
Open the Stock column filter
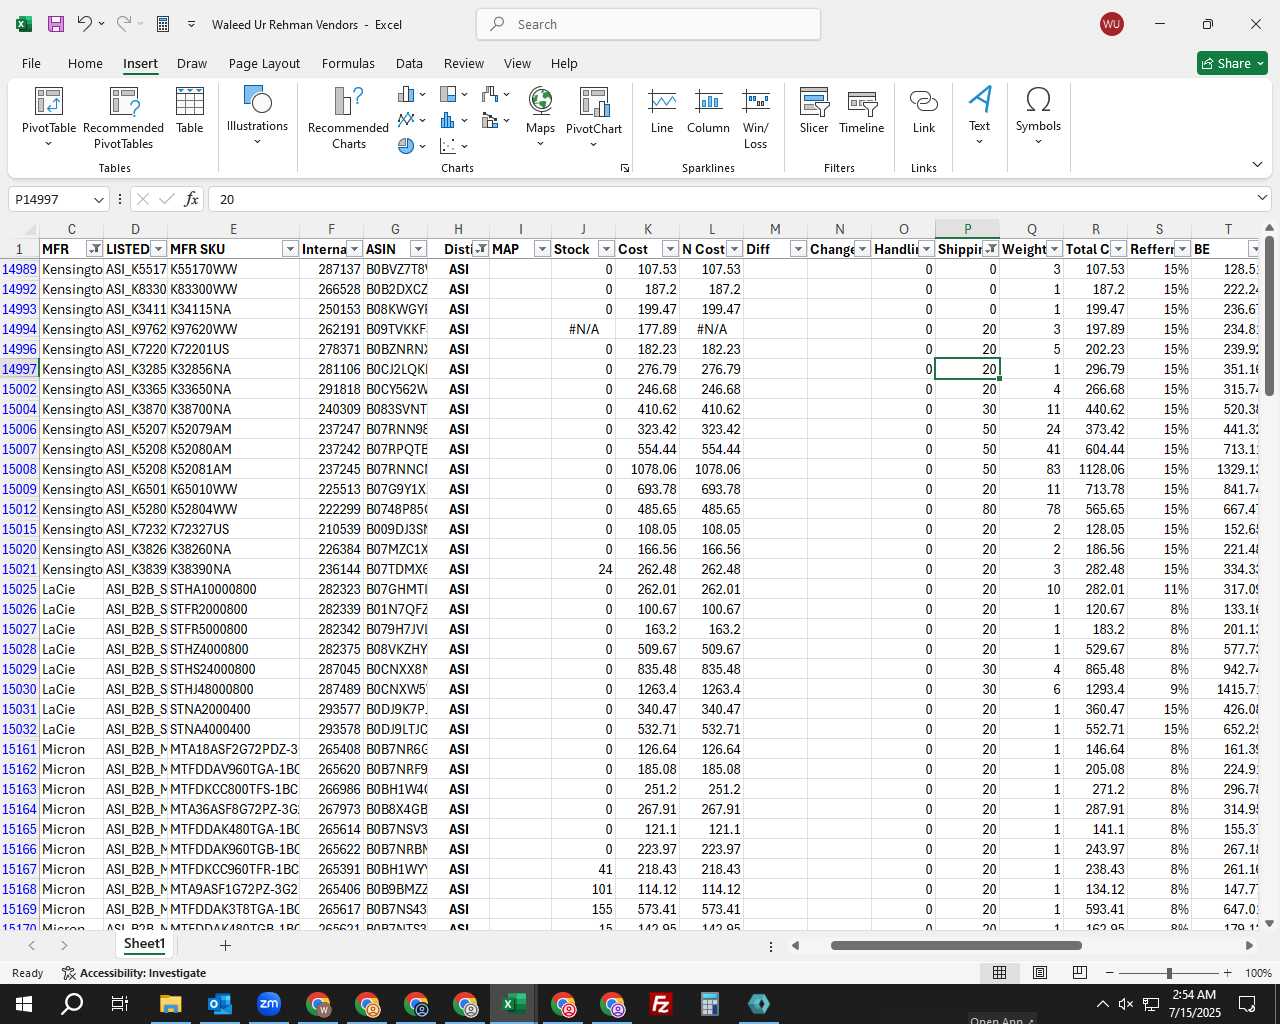(606, 249)
